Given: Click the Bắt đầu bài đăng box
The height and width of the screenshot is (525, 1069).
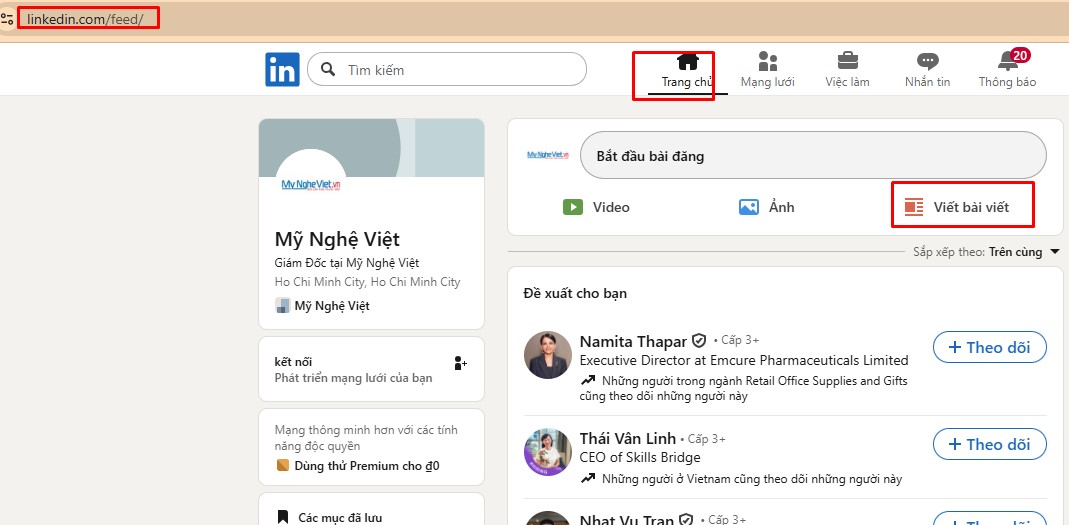Looking at the screenshot, I should coord(813,155).
